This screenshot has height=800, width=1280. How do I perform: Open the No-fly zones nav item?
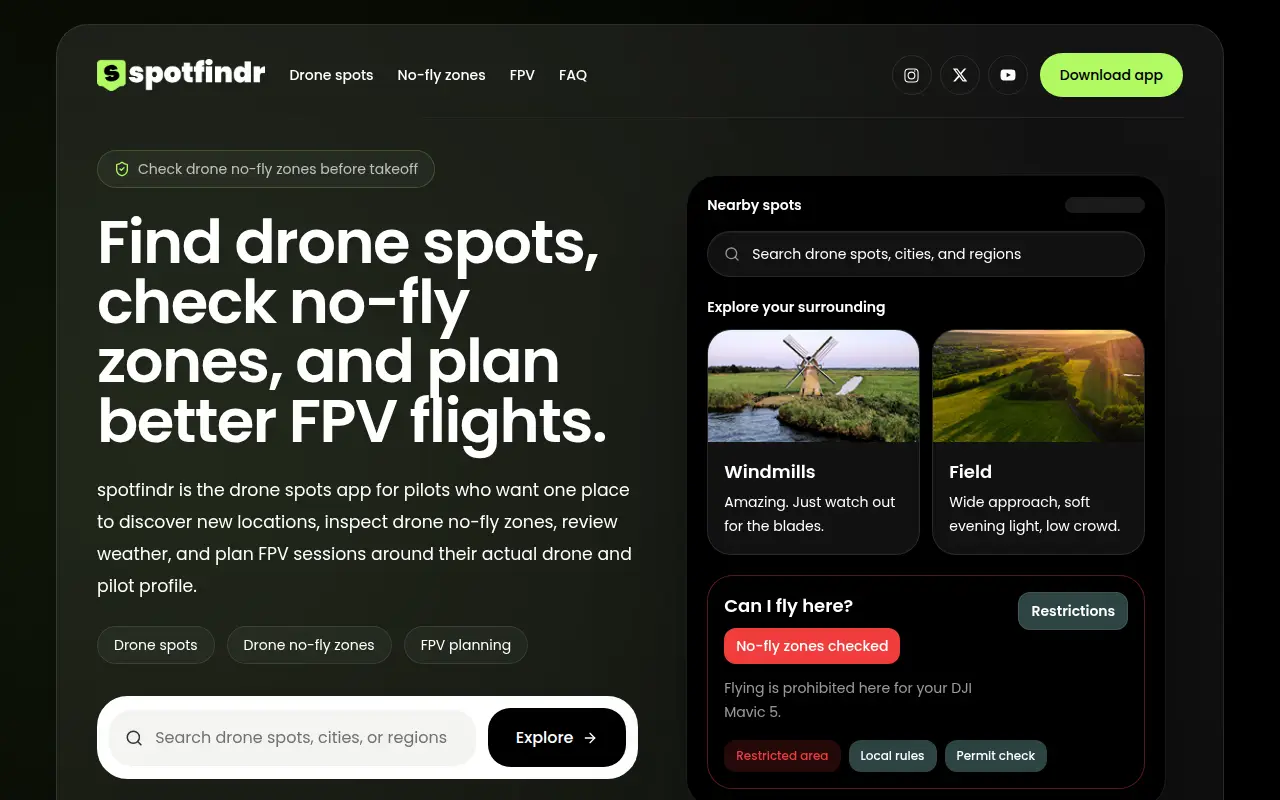point(441,75)
